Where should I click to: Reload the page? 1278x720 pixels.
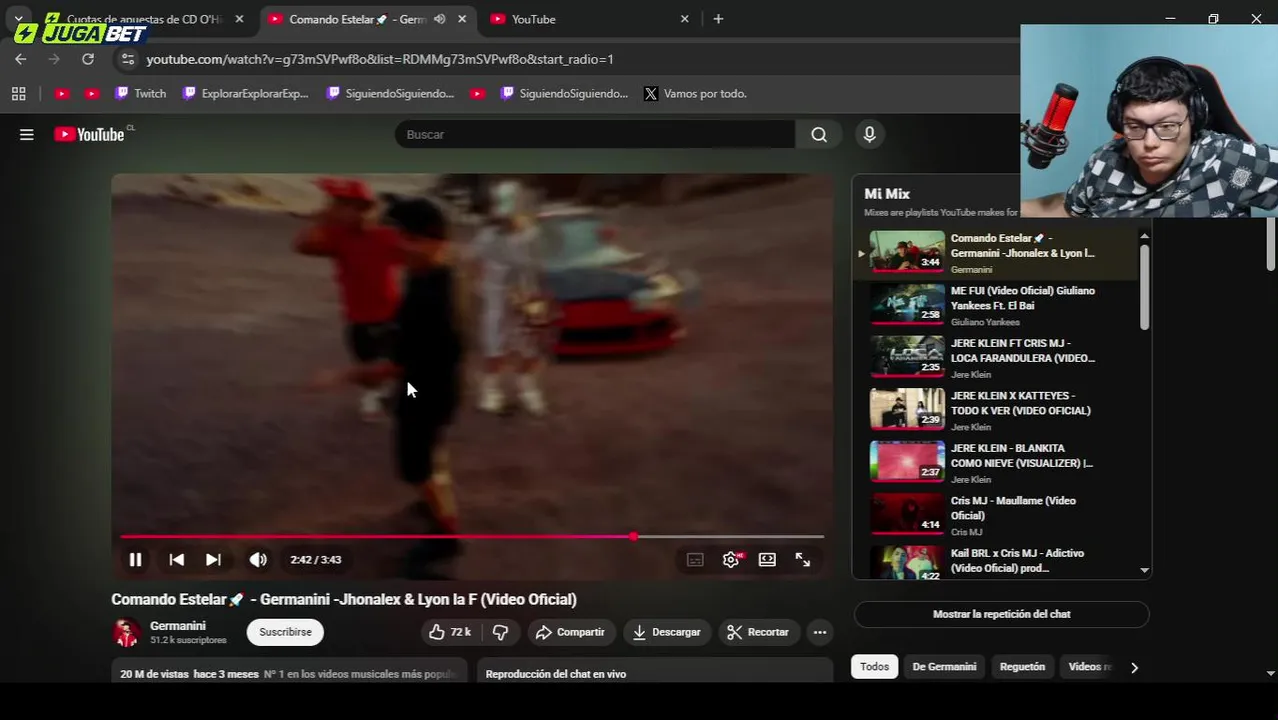pyautogui.click(x=88, y=59)
